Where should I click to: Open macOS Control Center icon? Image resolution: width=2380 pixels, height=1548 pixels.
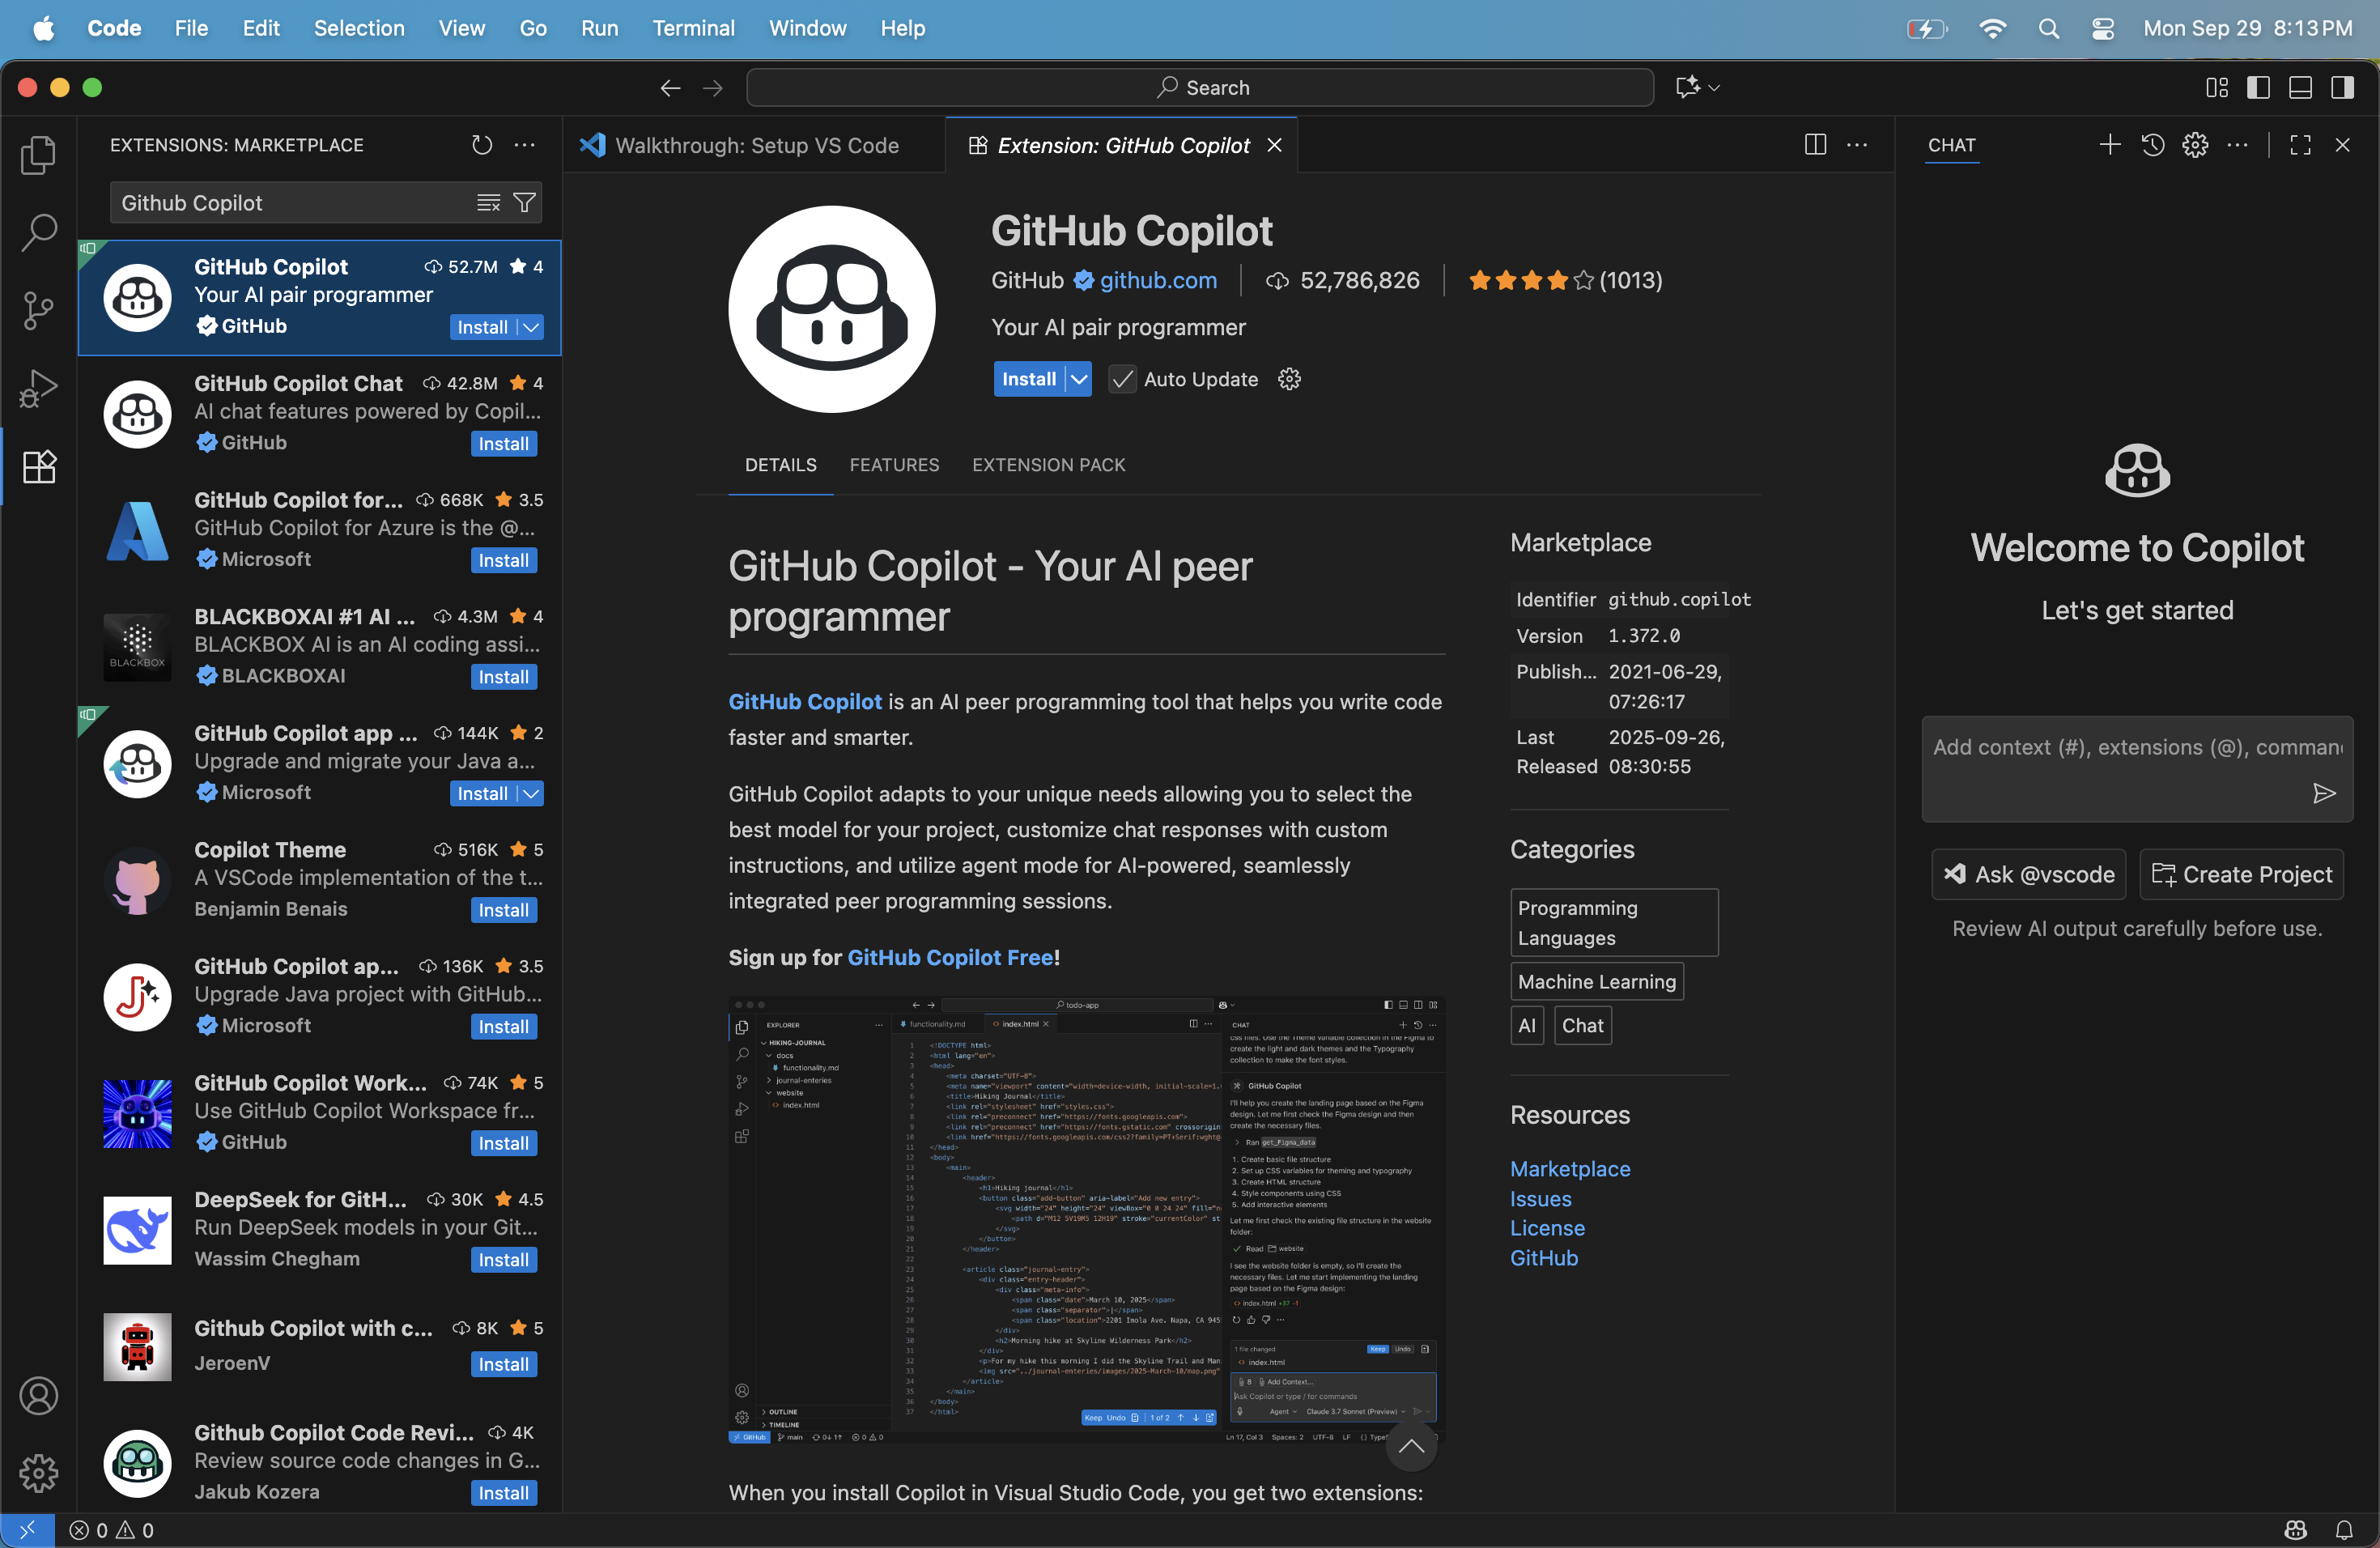2102,28
